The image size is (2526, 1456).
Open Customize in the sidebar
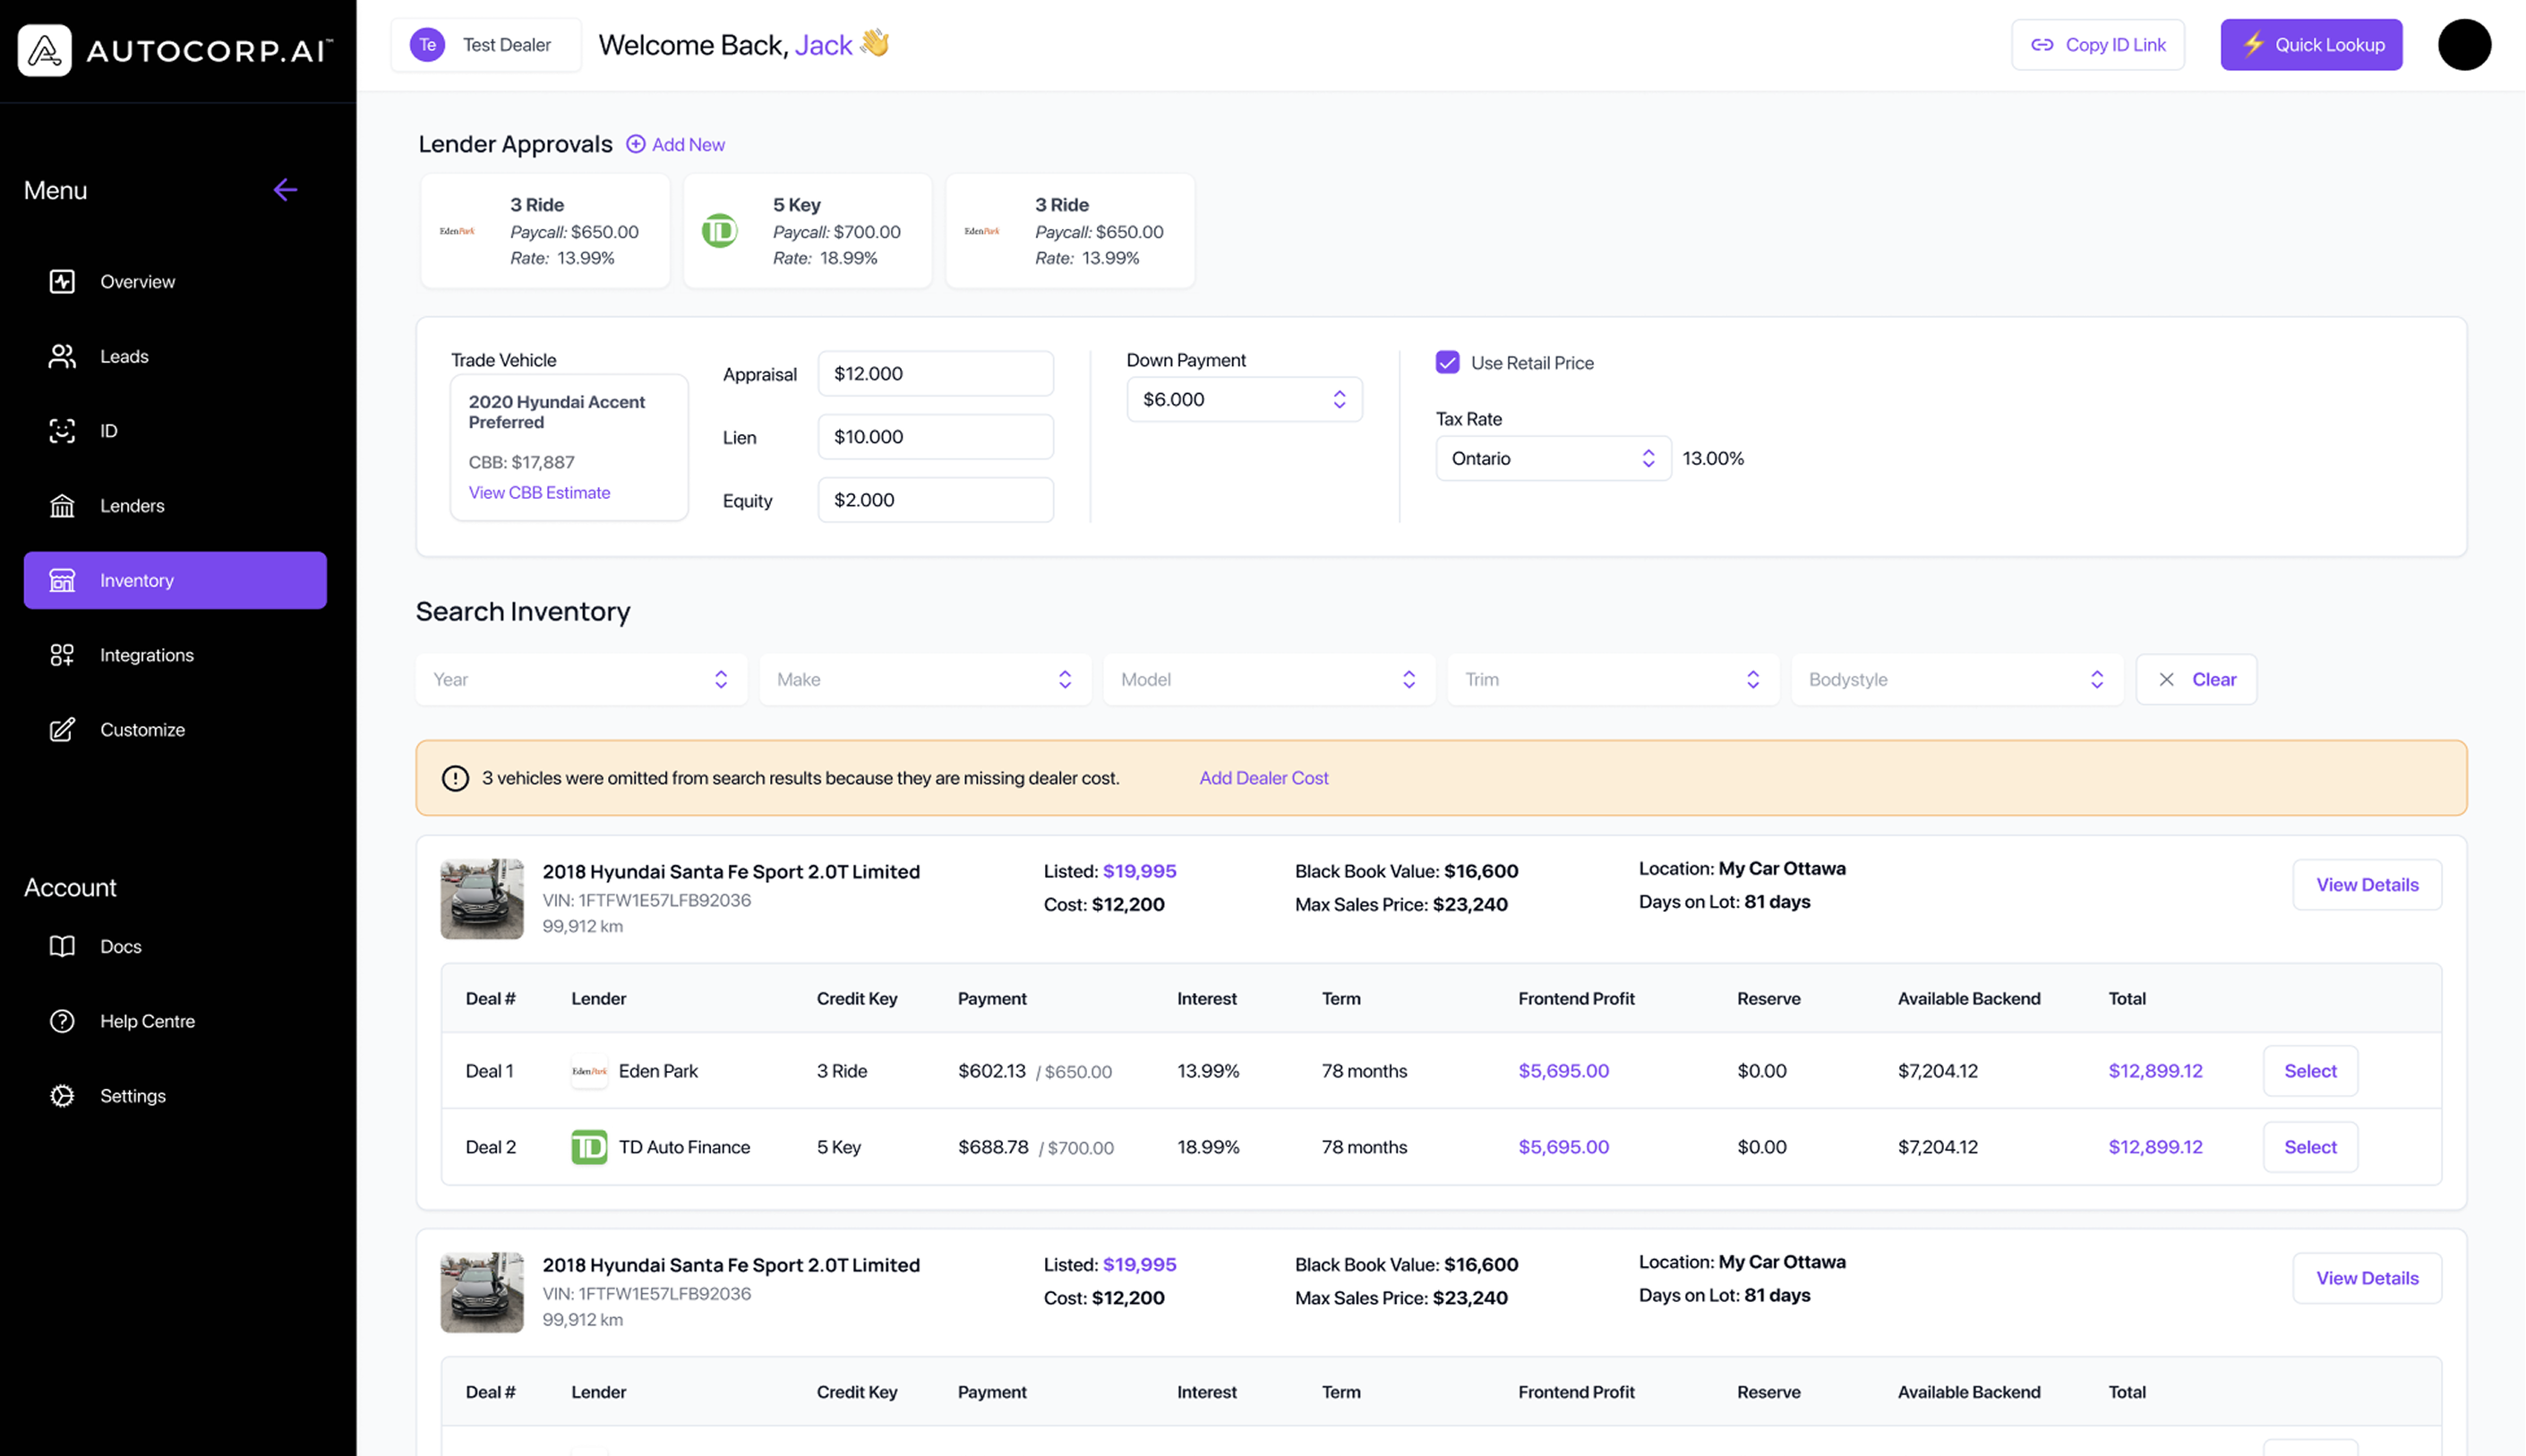(x=175, y=730)
